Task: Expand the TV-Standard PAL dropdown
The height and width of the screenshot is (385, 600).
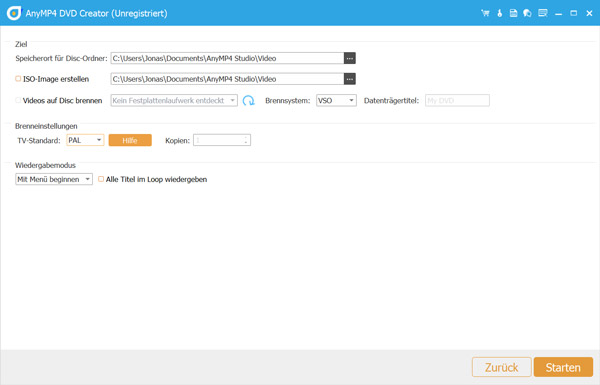Action: click(85, 140)
